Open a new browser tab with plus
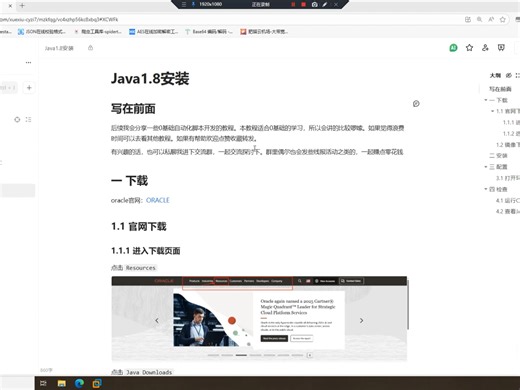The height and width of the screenshot is (390, 520). click(x=22, y=5)
